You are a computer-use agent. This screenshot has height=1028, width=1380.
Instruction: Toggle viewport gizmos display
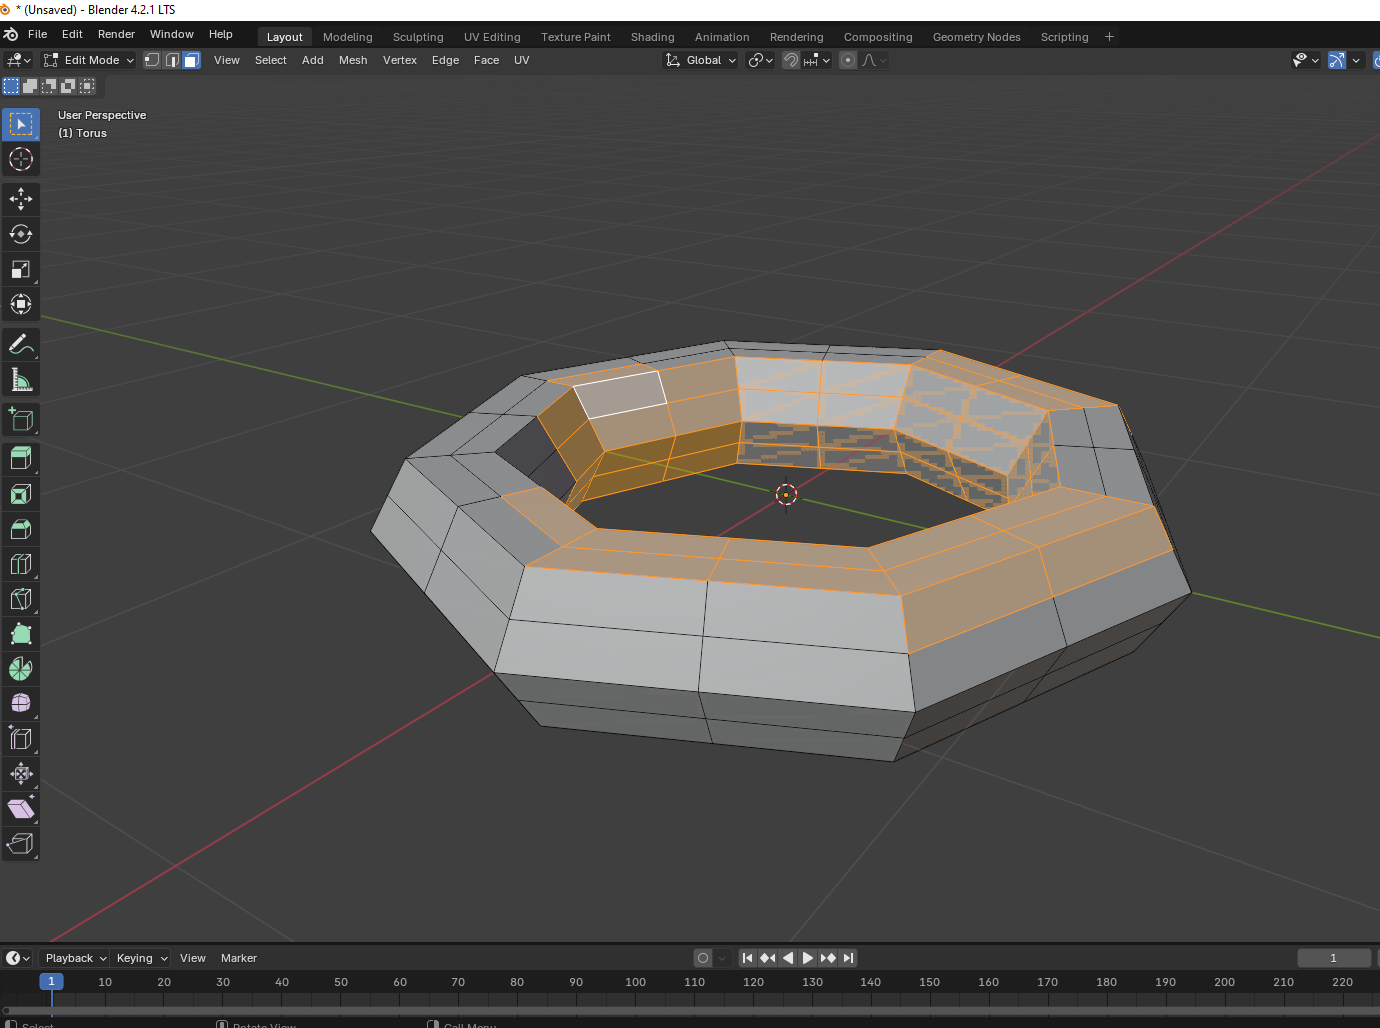coord(1337,60)
